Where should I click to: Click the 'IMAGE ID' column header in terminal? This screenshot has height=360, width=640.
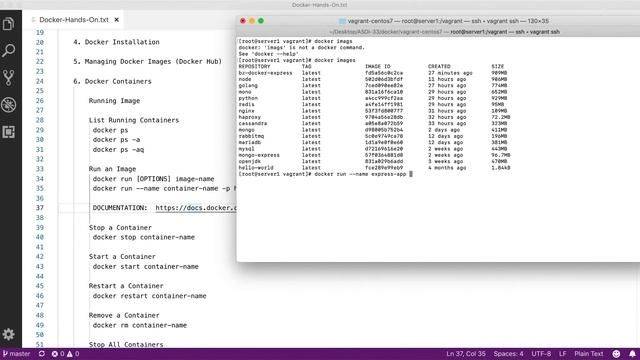click(x=378, y=67)
